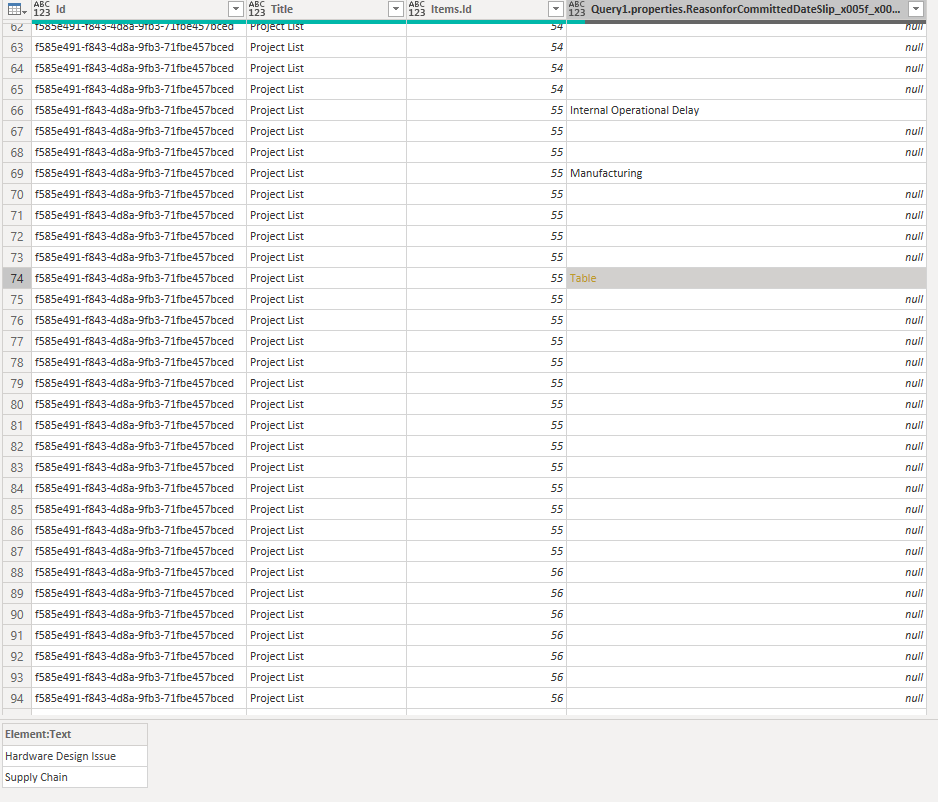This screenshot has width=938, height=802.
Task: Select row number 69
Action: pos(17,173)
